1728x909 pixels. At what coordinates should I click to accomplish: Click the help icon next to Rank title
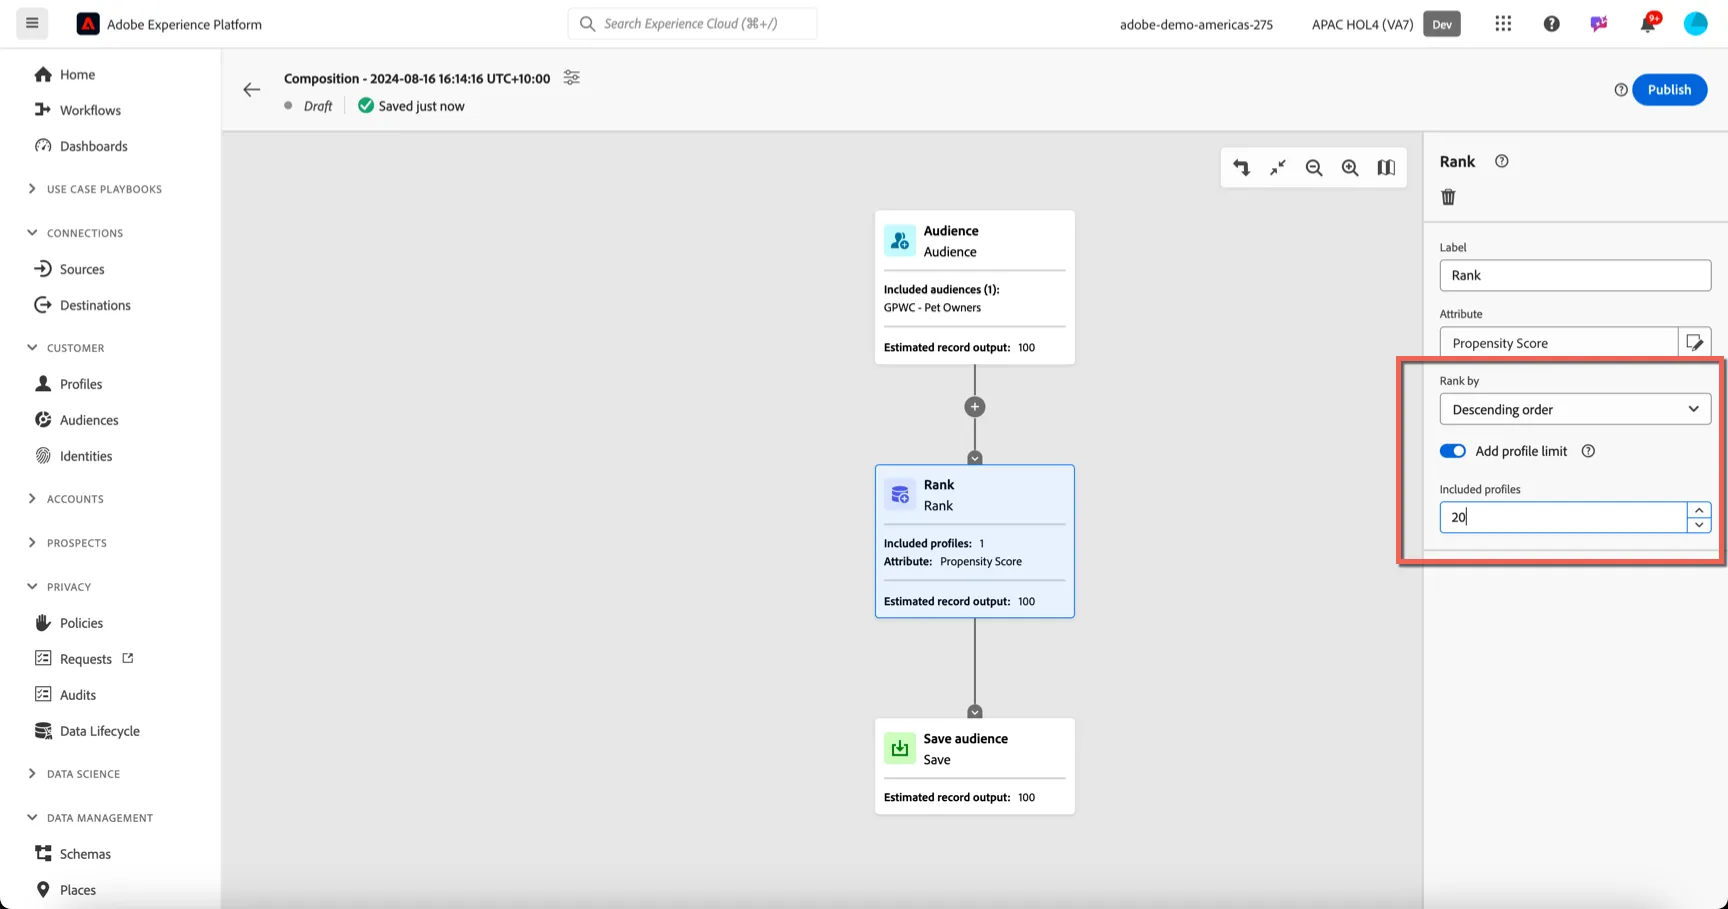1501,161
